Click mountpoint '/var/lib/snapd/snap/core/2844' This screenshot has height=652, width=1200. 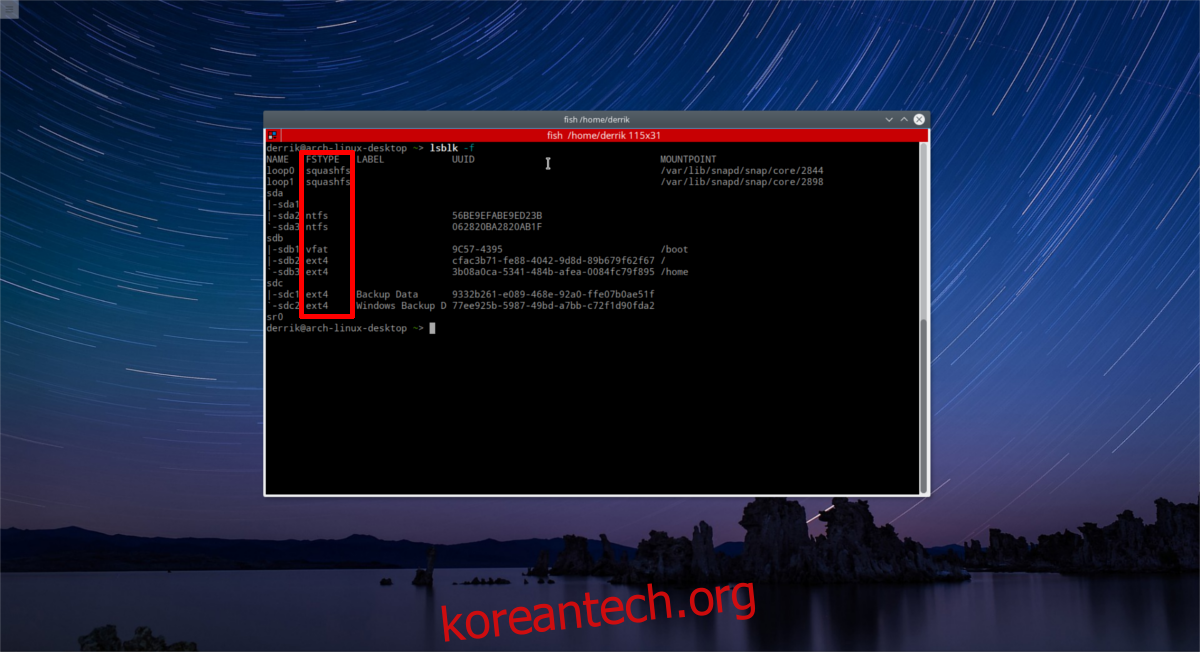pyautogui.click(x=742, y=170)
